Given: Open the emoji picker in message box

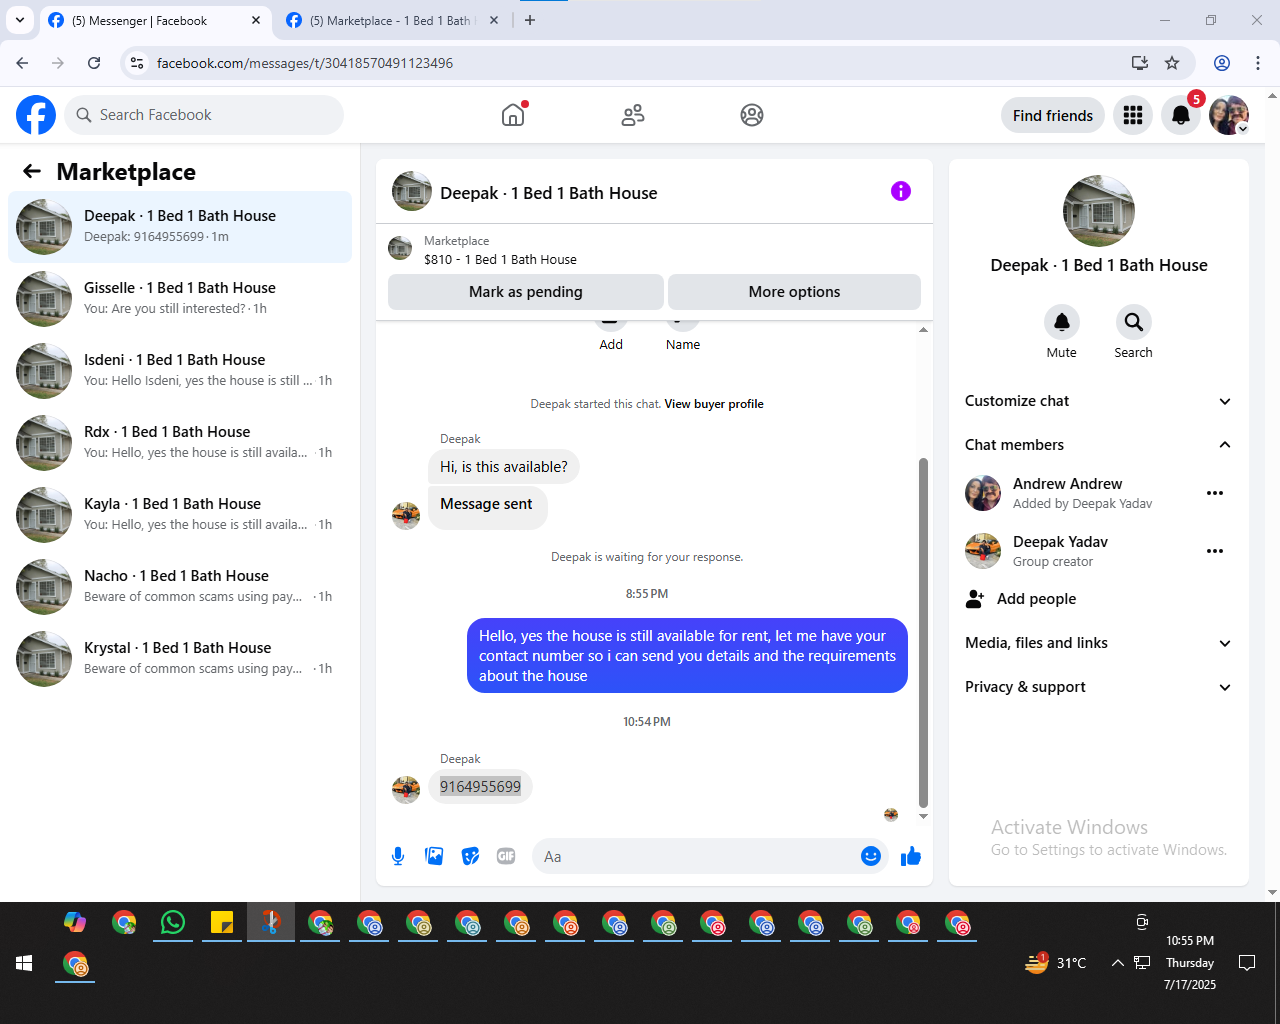Looking at the screenshot, I should point(871,856).
